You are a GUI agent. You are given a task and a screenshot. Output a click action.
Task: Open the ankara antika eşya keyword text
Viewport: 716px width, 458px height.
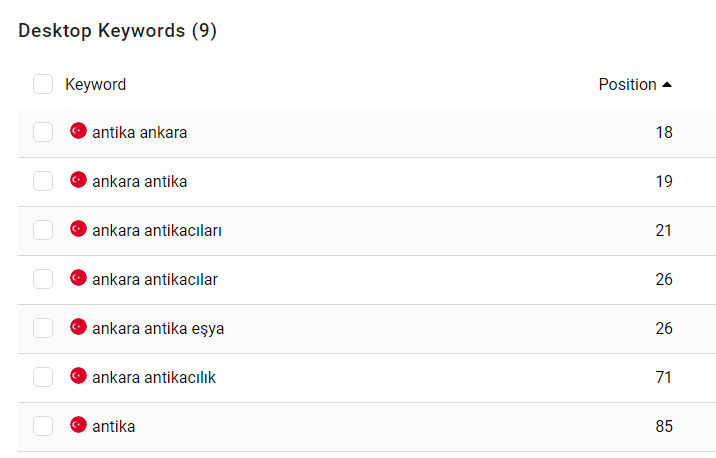click(158, 329)
